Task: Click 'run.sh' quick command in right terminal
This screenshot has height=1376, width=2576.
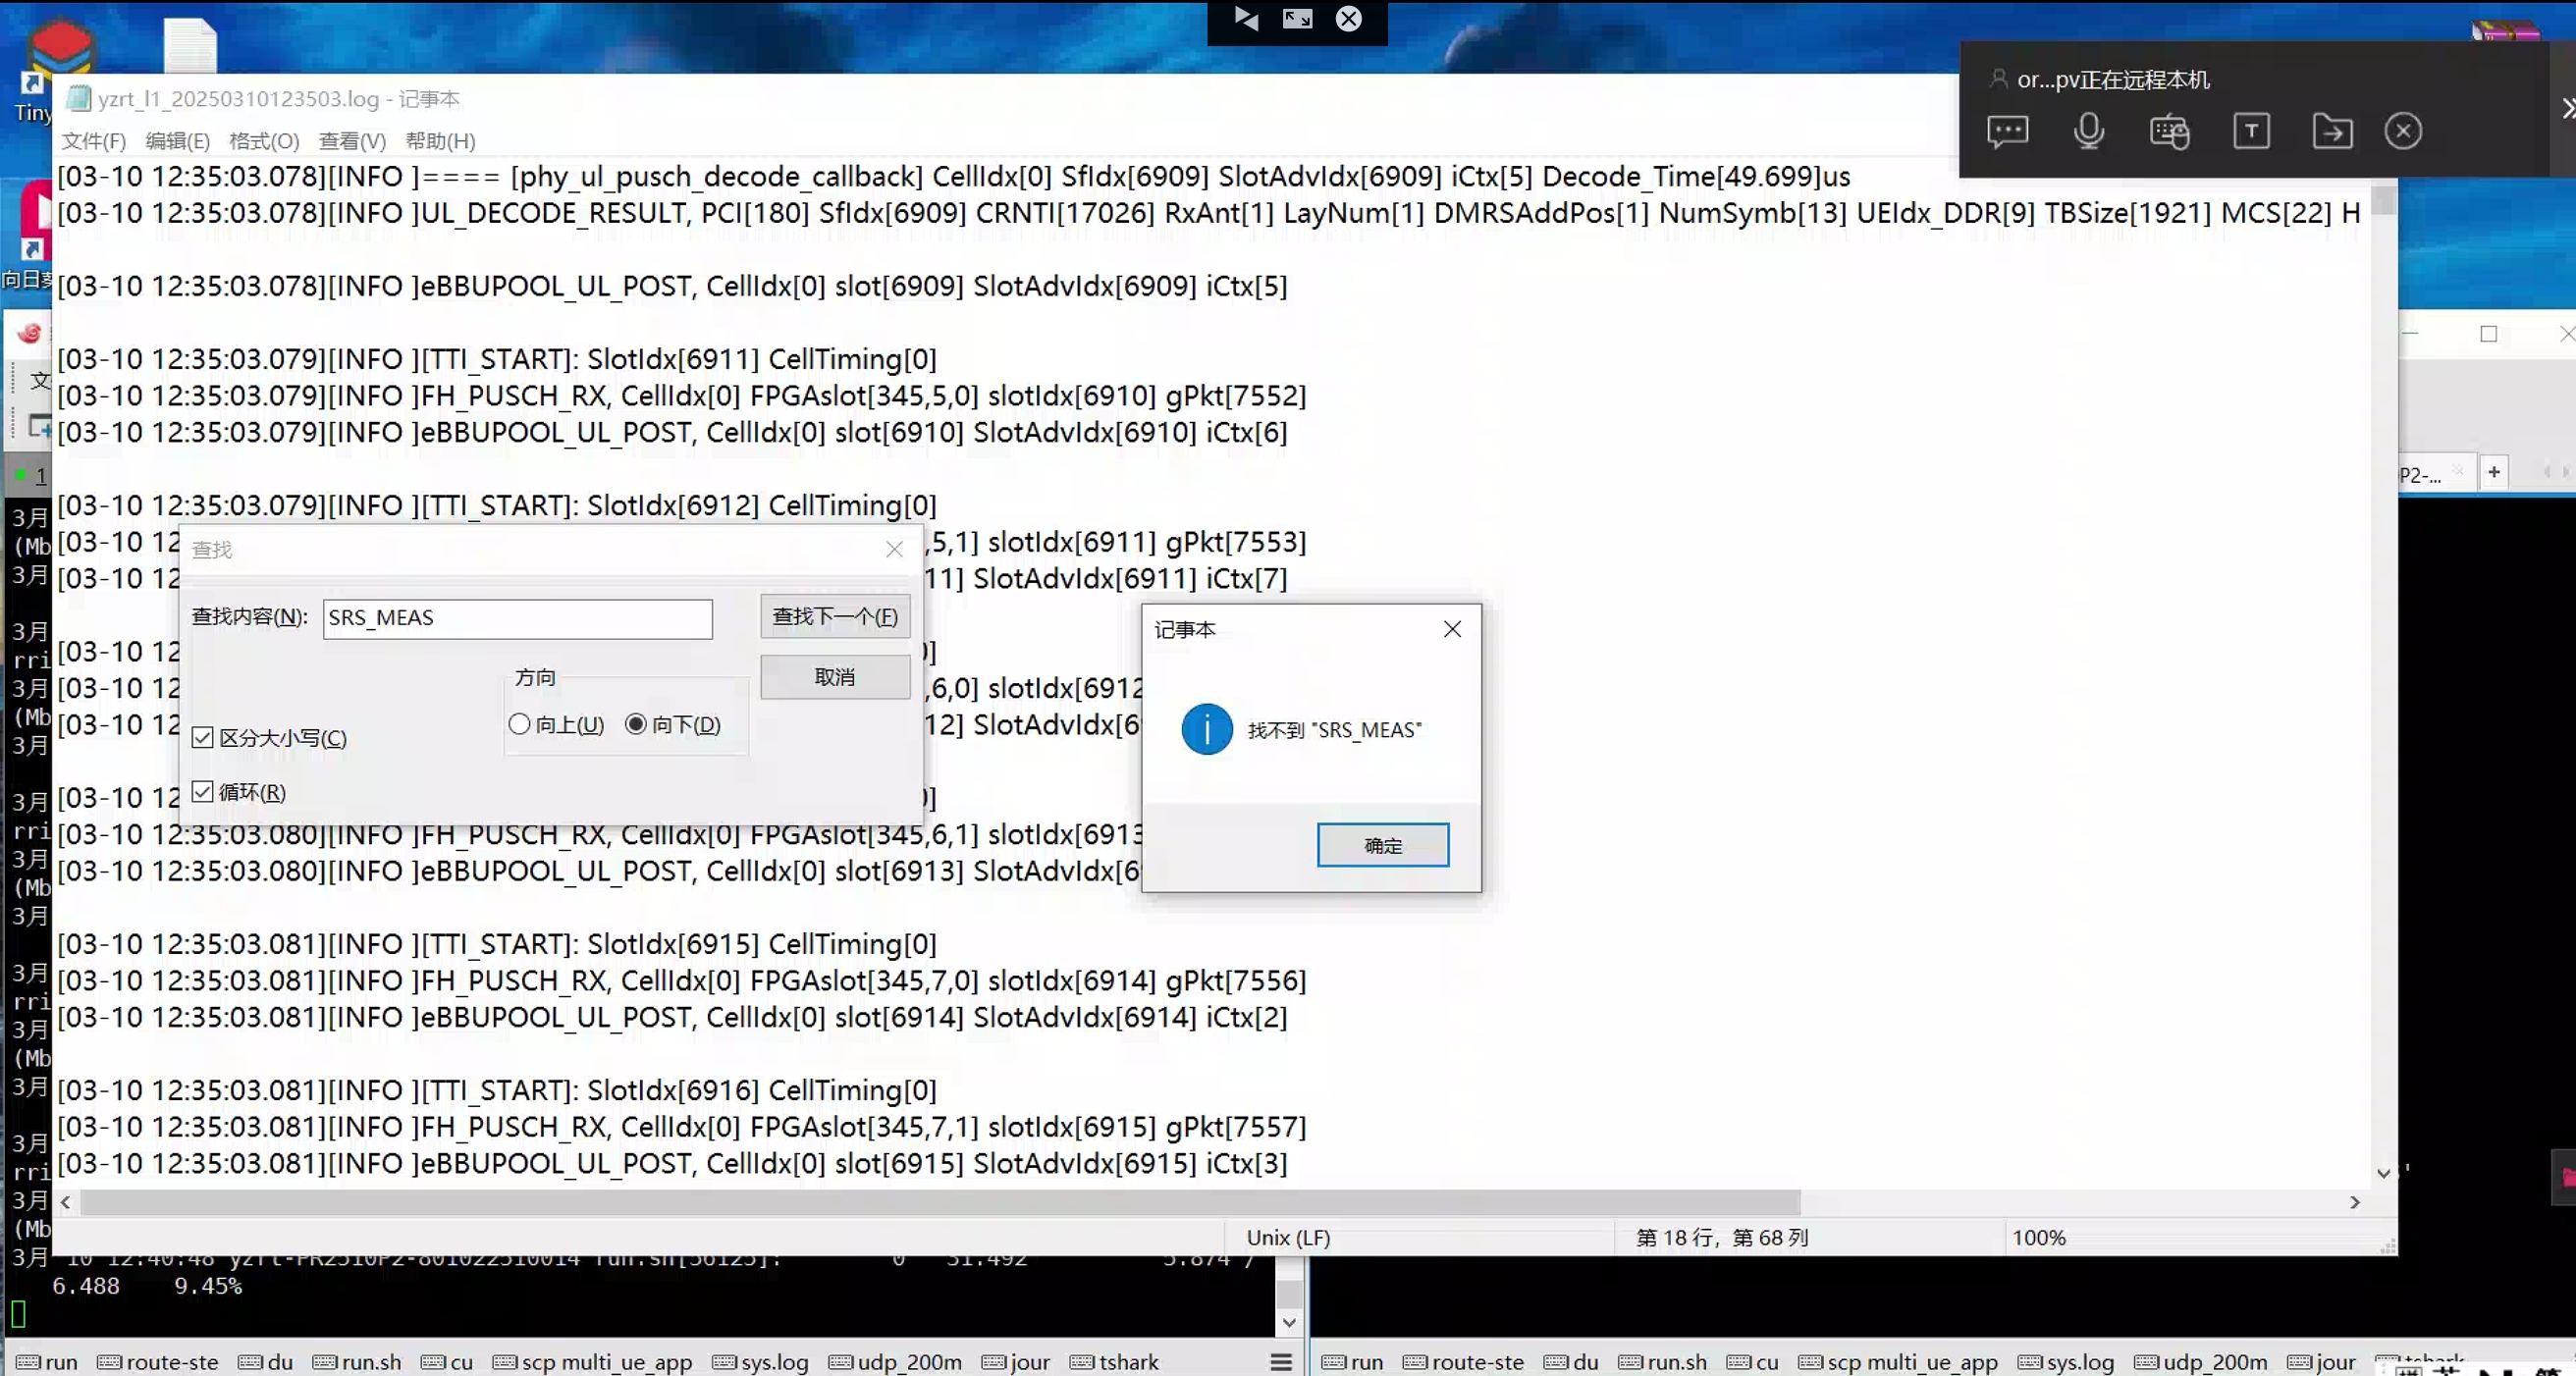Action: pyautogui.click(x=1662, y=1361)
